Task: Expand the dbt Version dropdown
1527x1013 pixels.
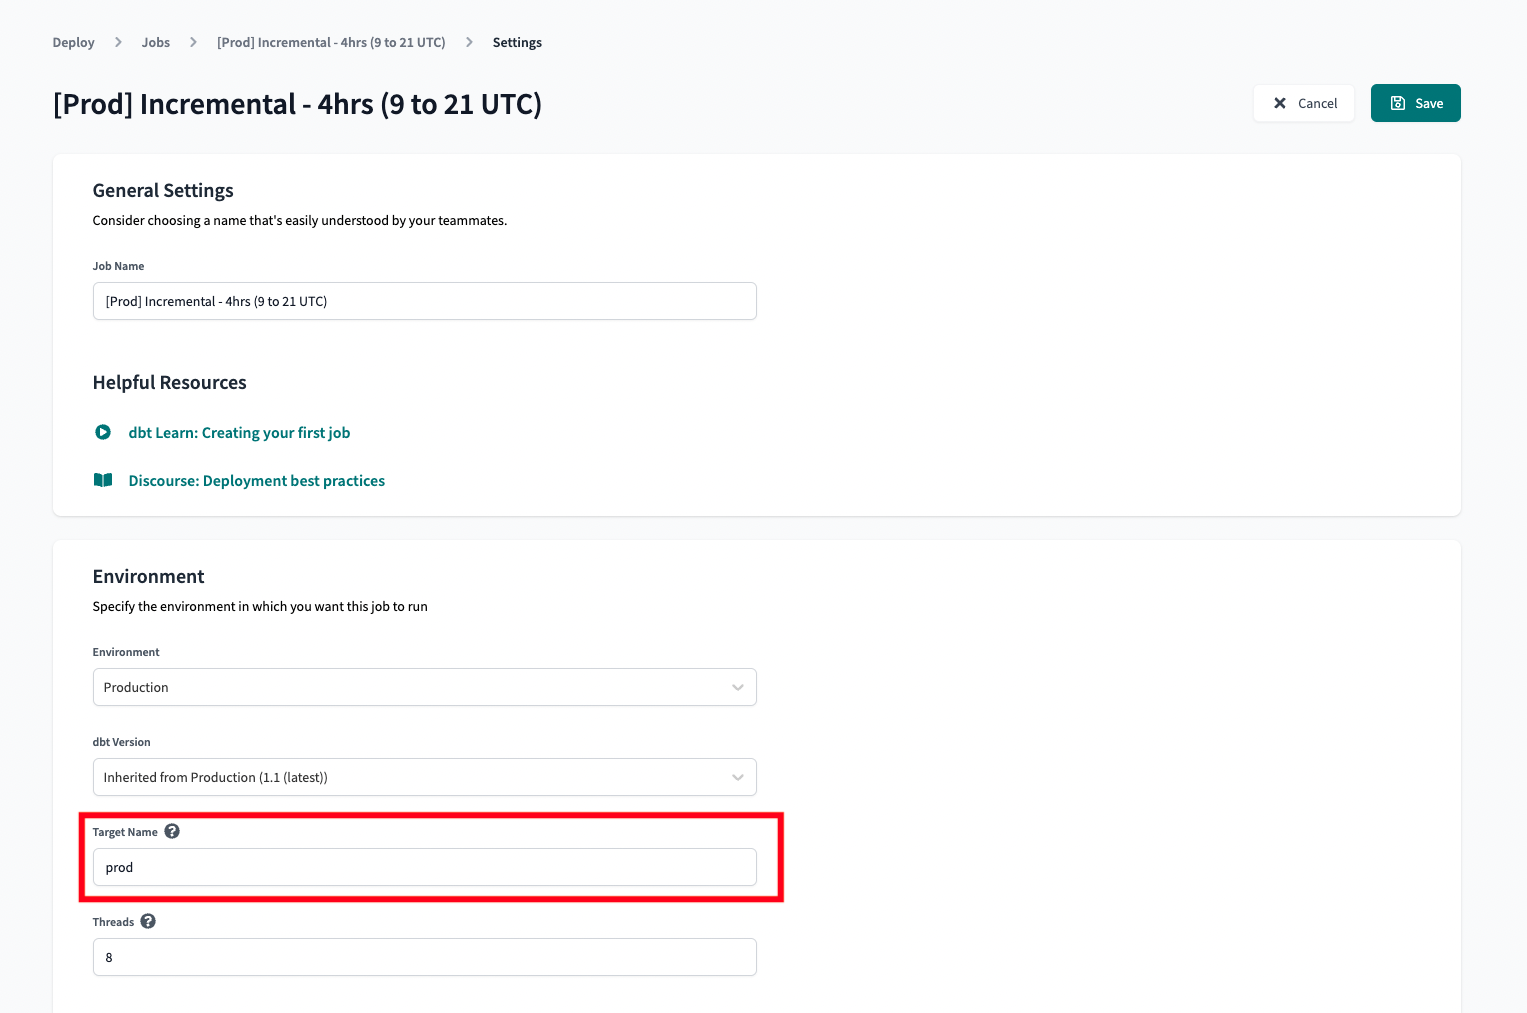Action: (x=424, y=777)
